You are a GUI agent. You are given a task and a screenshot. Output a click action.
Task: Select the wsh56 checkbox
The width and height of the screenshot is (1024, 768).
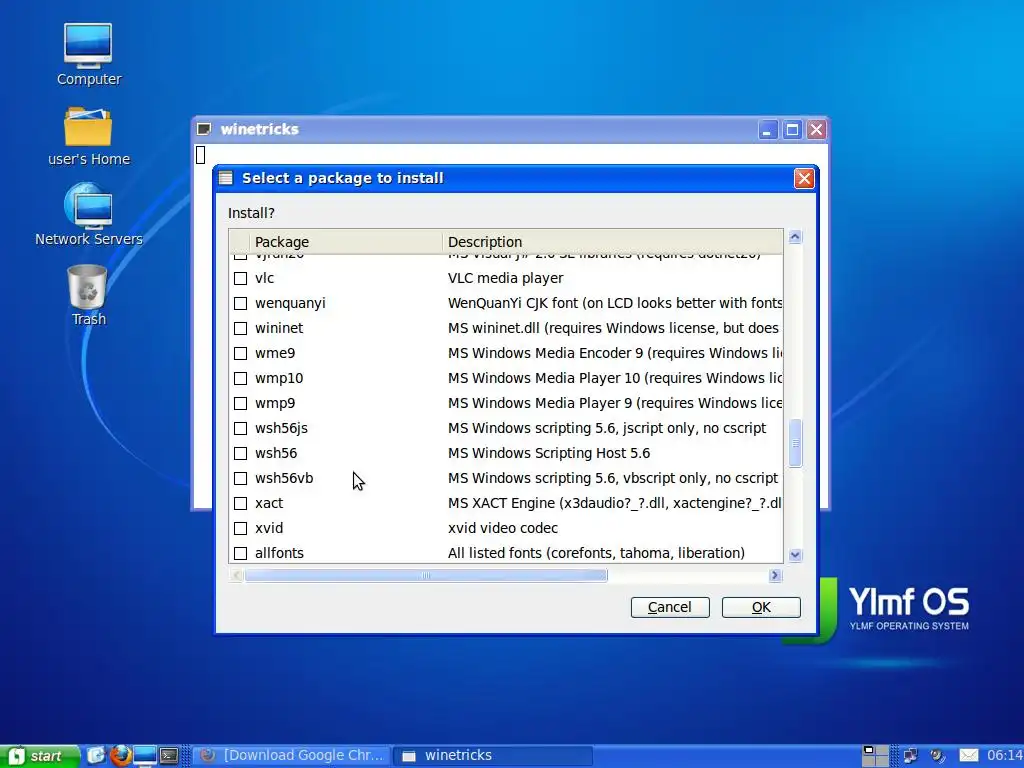240,453
